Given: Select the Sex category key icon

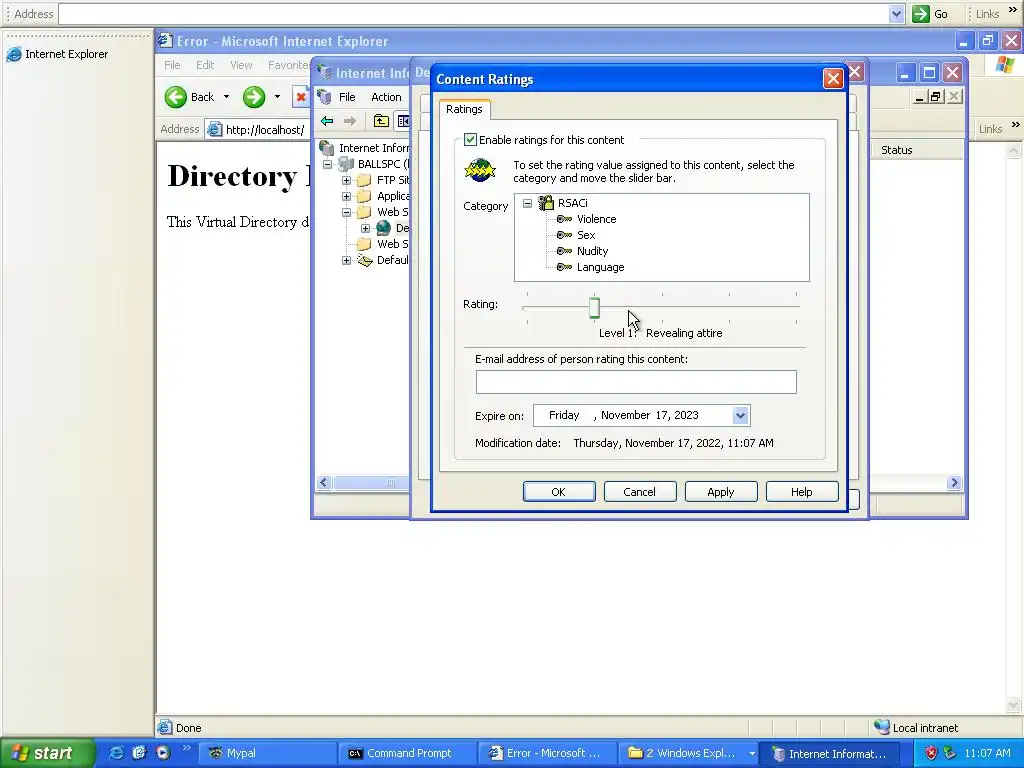Looking at the screenshot, I should click(x=564, y=235).
